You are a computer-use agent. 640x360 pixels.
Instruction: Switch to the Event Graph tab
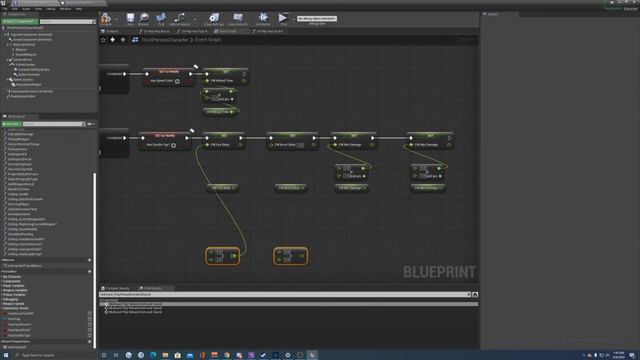(x=226, y=31)
